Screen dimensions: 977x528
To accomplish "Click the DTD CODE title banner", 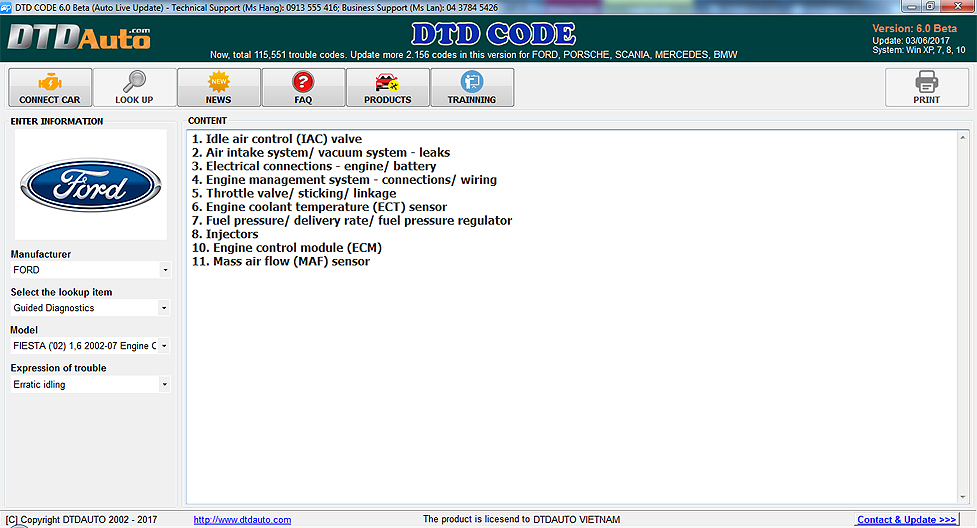I will 493,34.
